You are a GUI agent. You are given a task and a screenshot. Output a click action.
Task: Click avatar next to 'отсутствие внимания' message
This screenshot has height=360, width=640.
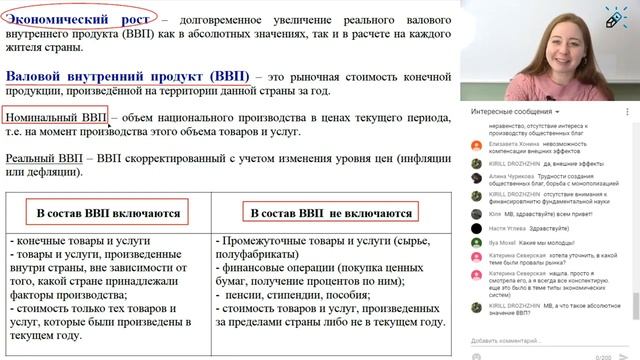click(x=476, y=196)
